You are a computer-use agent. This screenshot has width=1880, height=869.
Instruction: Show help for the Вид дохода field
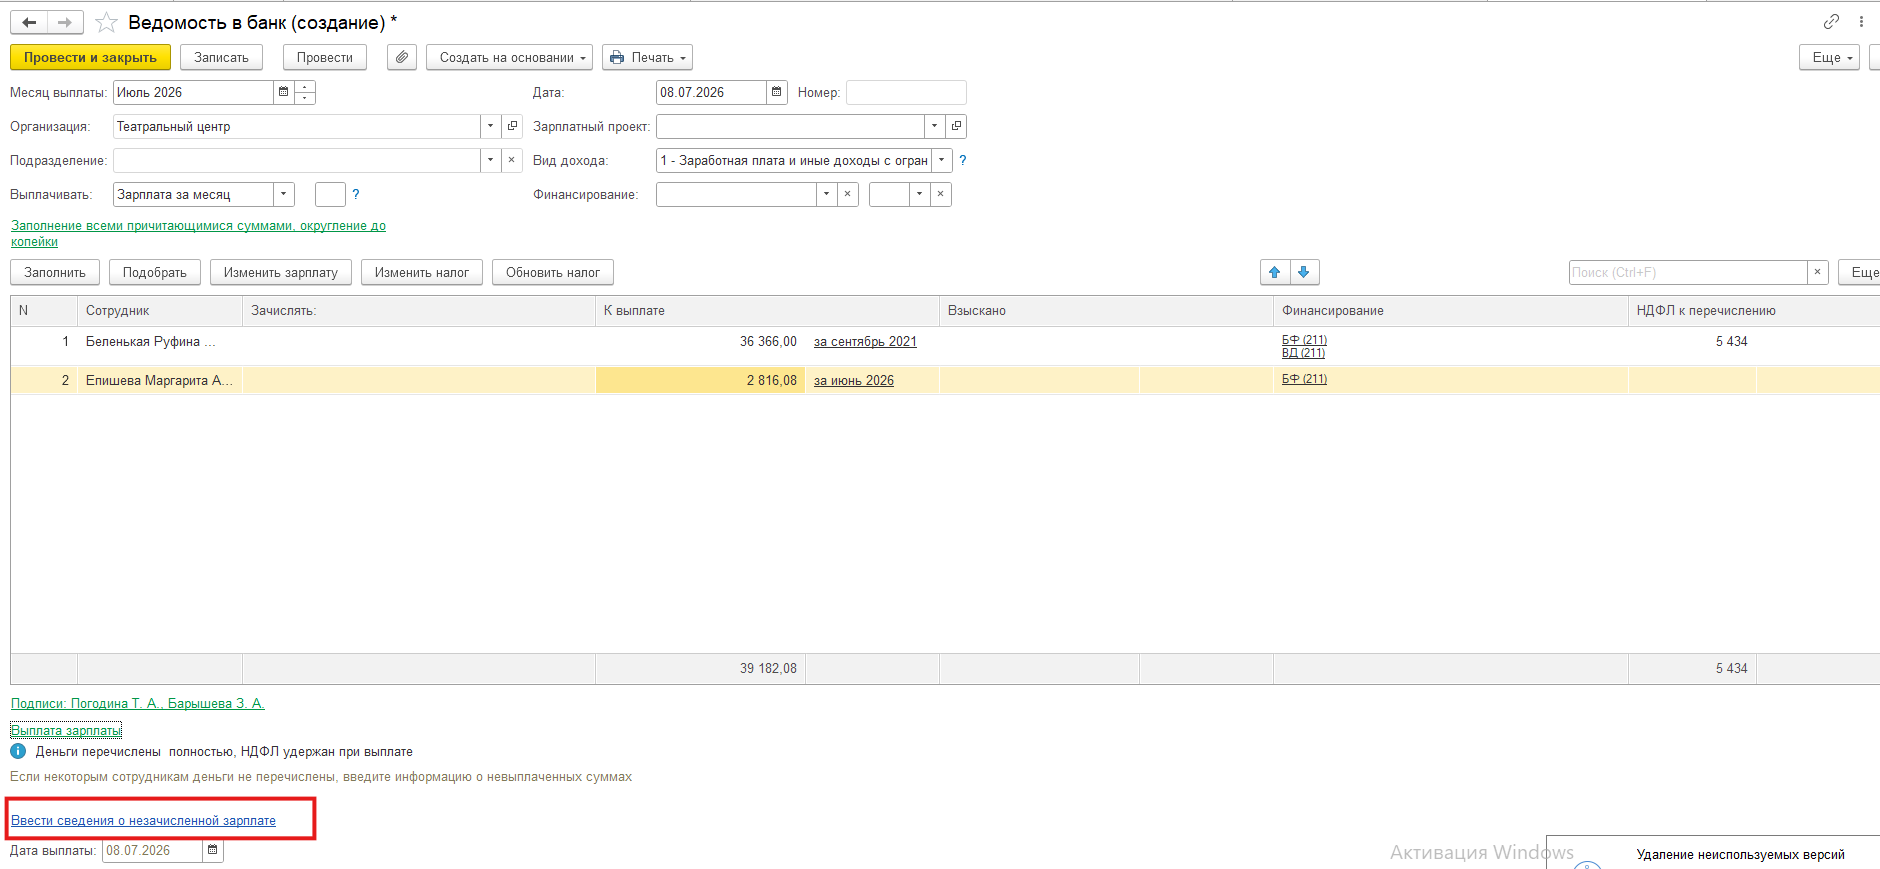click(963, 160)
